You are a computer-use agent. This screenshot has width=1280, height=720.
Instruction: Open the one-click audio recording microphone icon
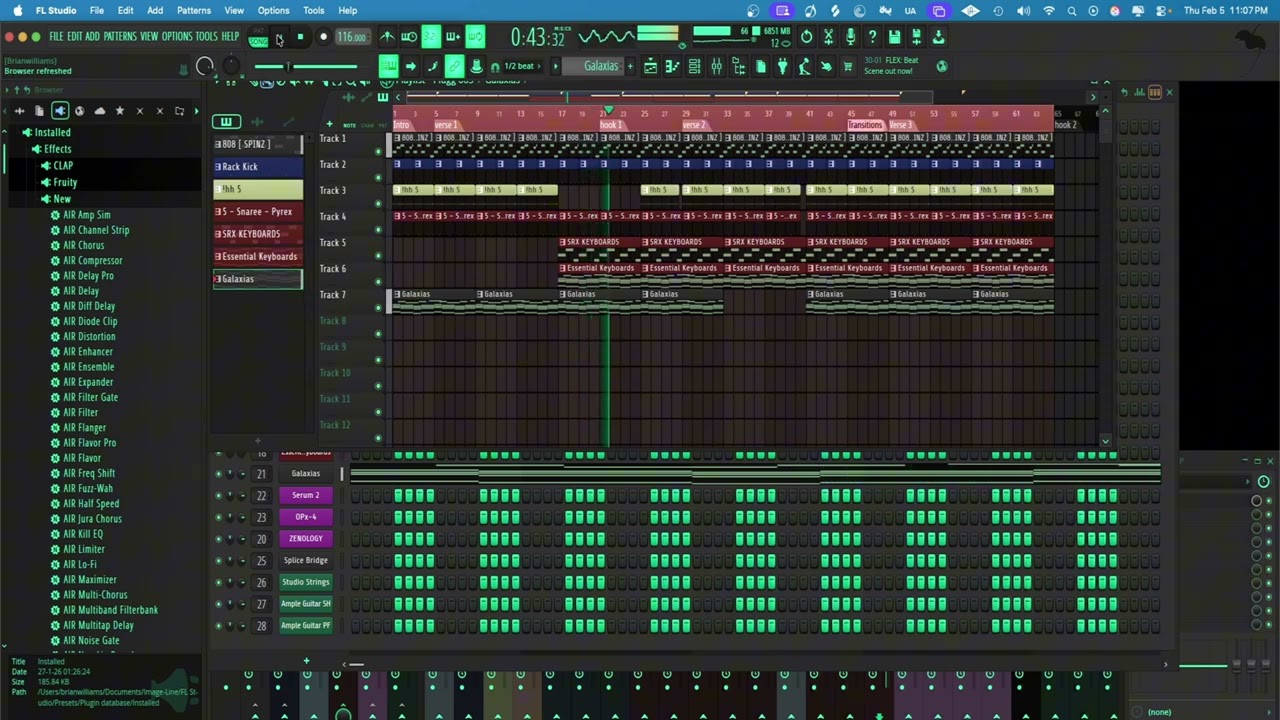pyautogui.click(x=850, y=37)
